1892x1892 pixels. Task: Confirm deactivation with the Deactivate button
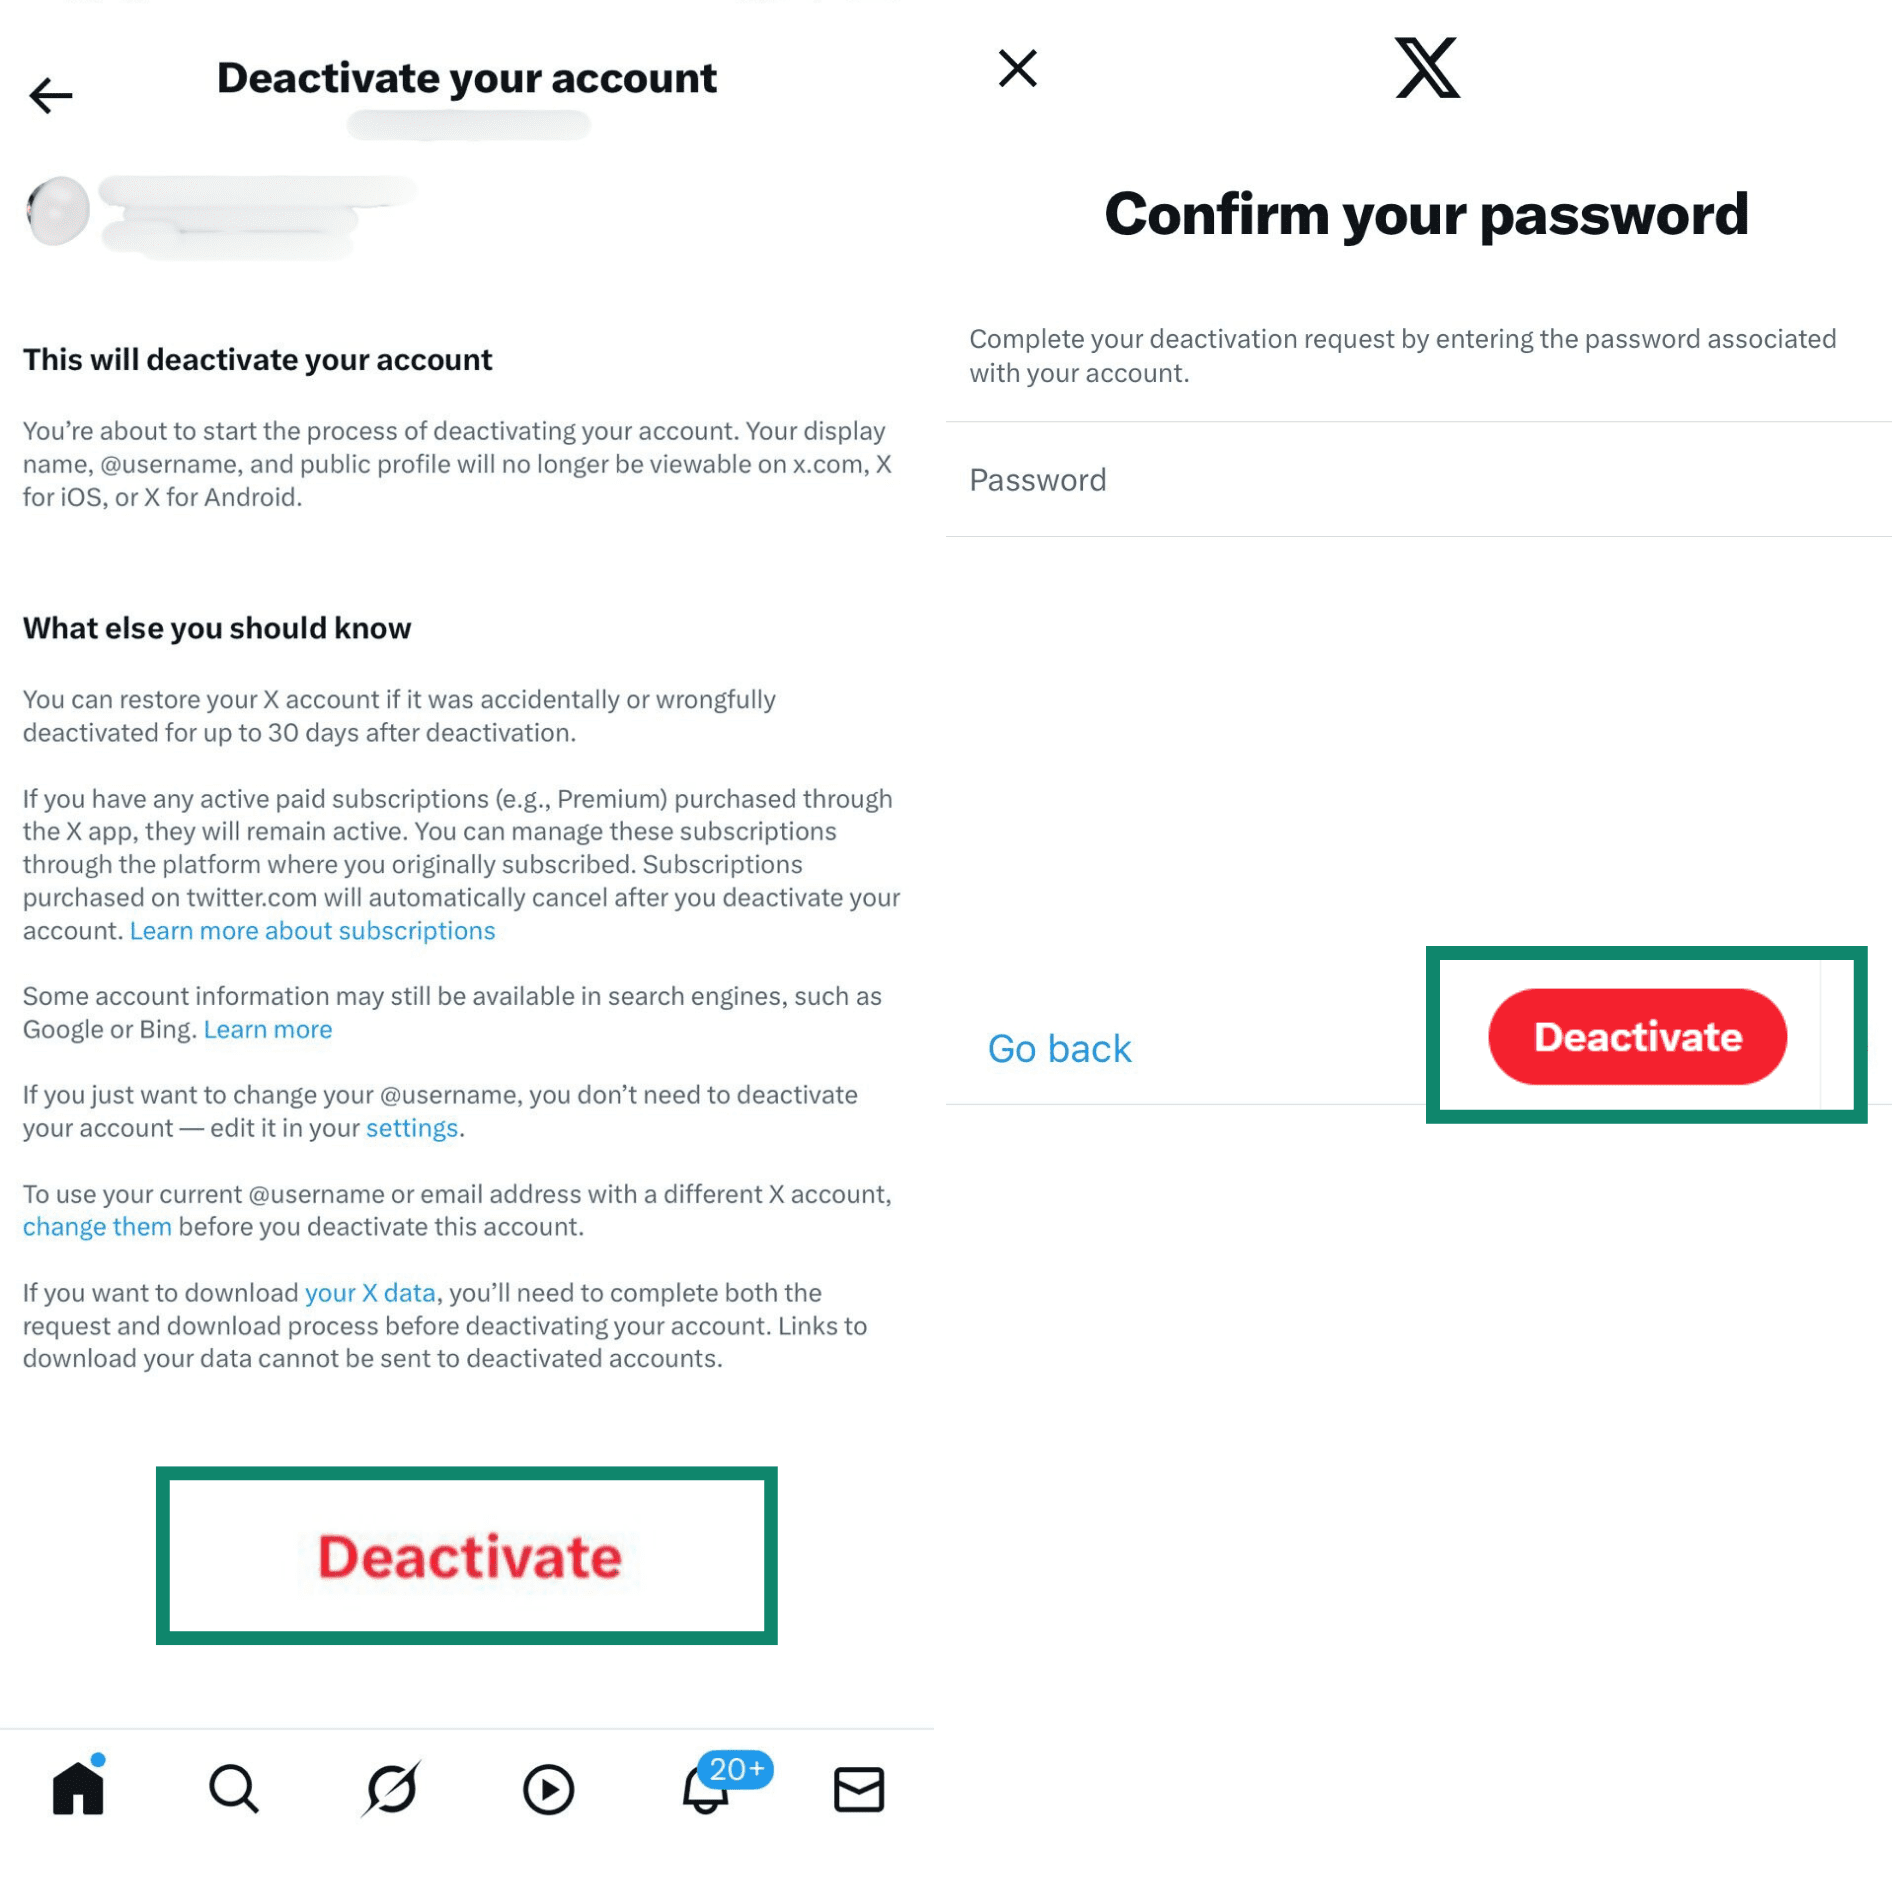pos(1637,1037)
